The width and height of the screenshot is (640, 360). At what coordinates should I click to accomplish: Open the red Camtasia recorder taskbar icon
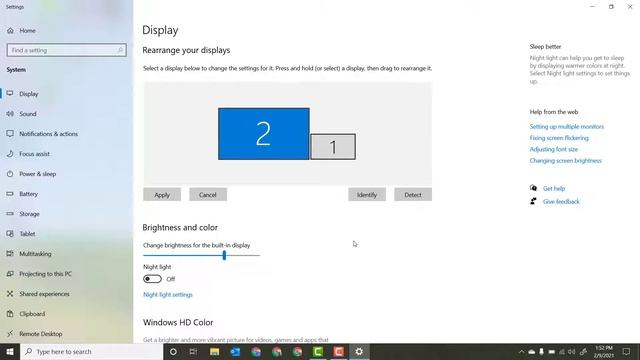click(338, 351)
